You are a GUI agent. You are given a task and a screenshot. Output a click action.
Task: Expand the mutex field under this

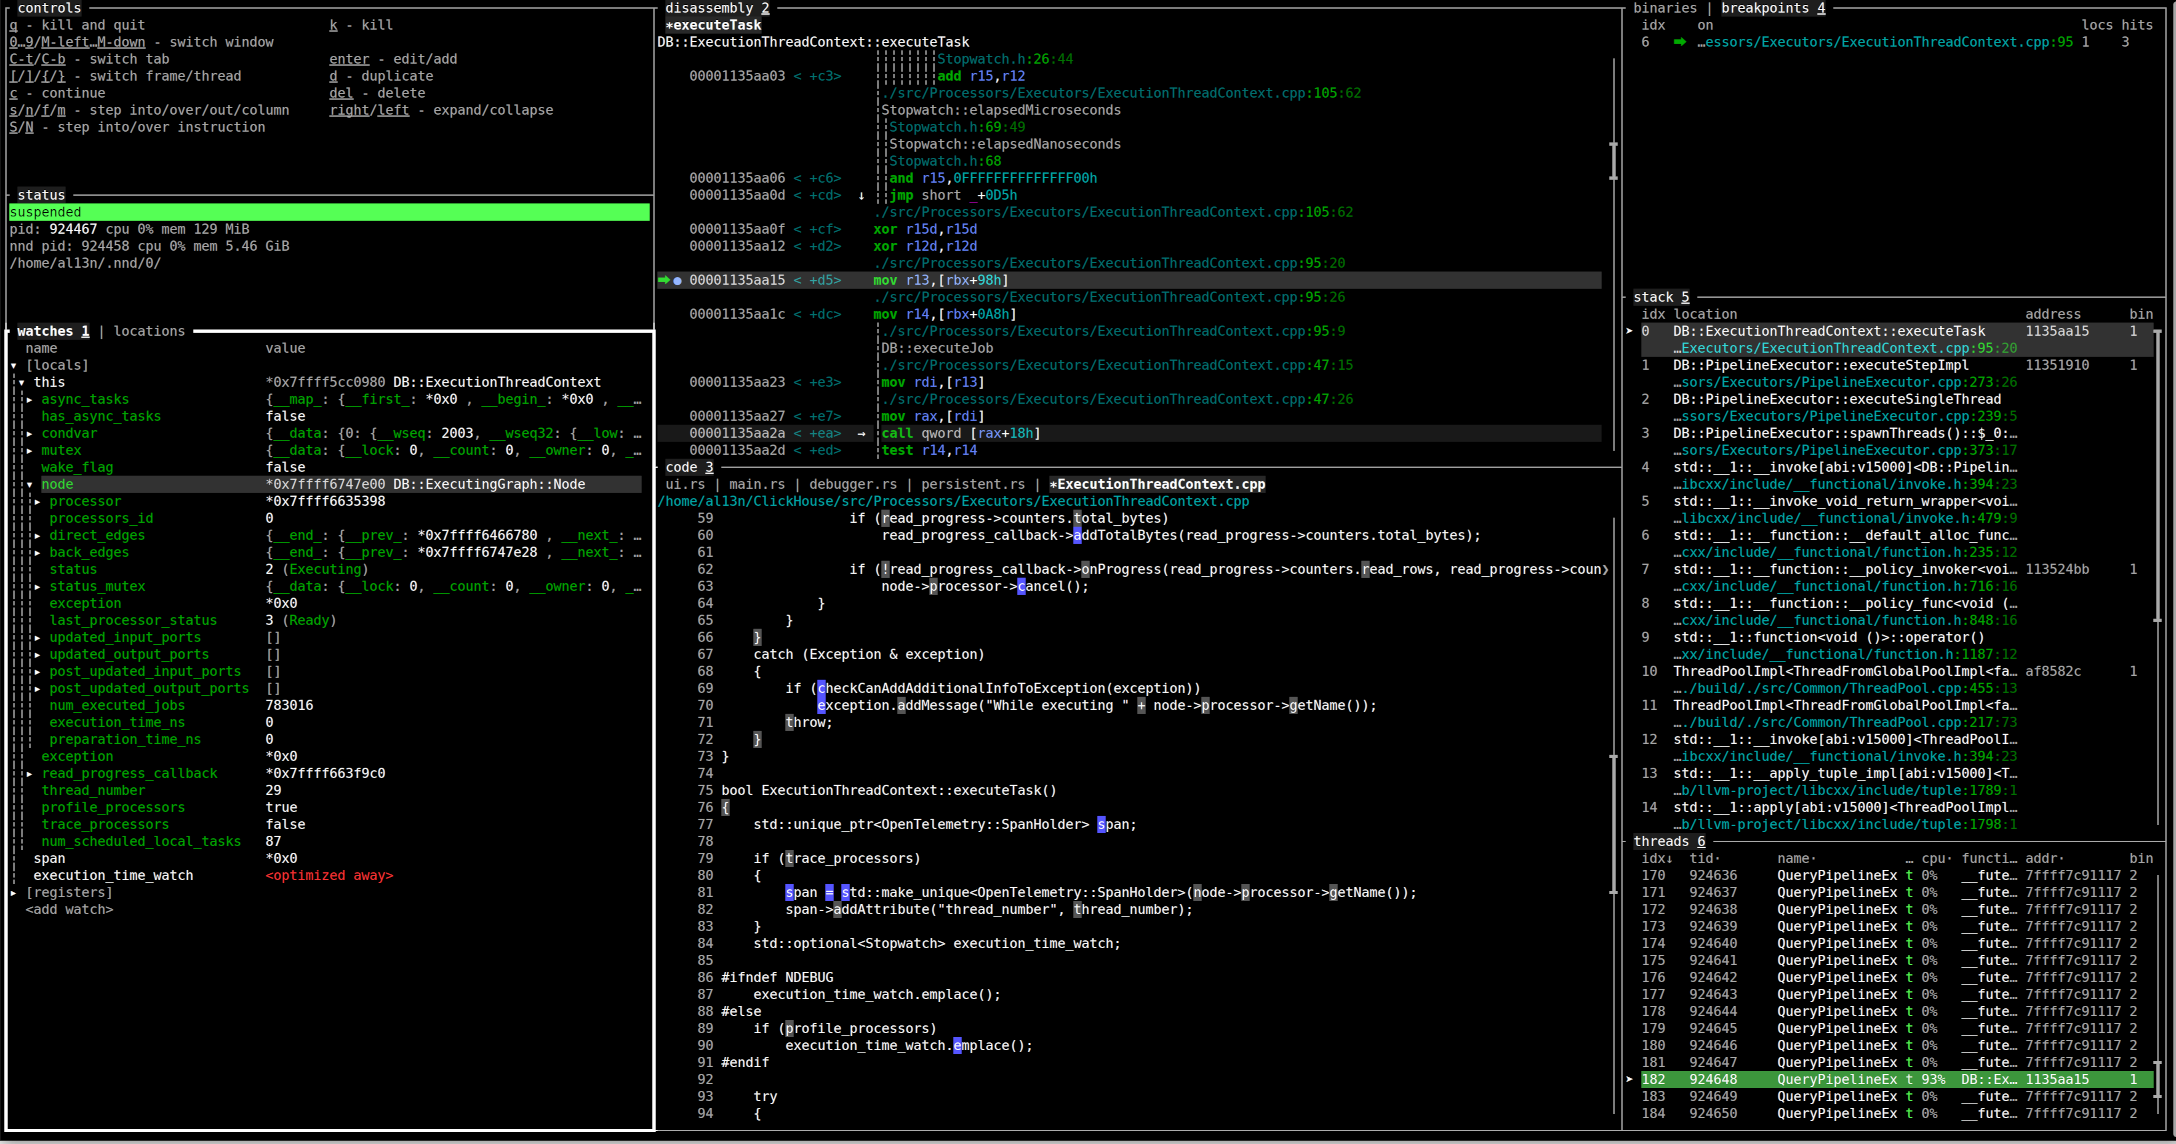(x=30, y=451)
